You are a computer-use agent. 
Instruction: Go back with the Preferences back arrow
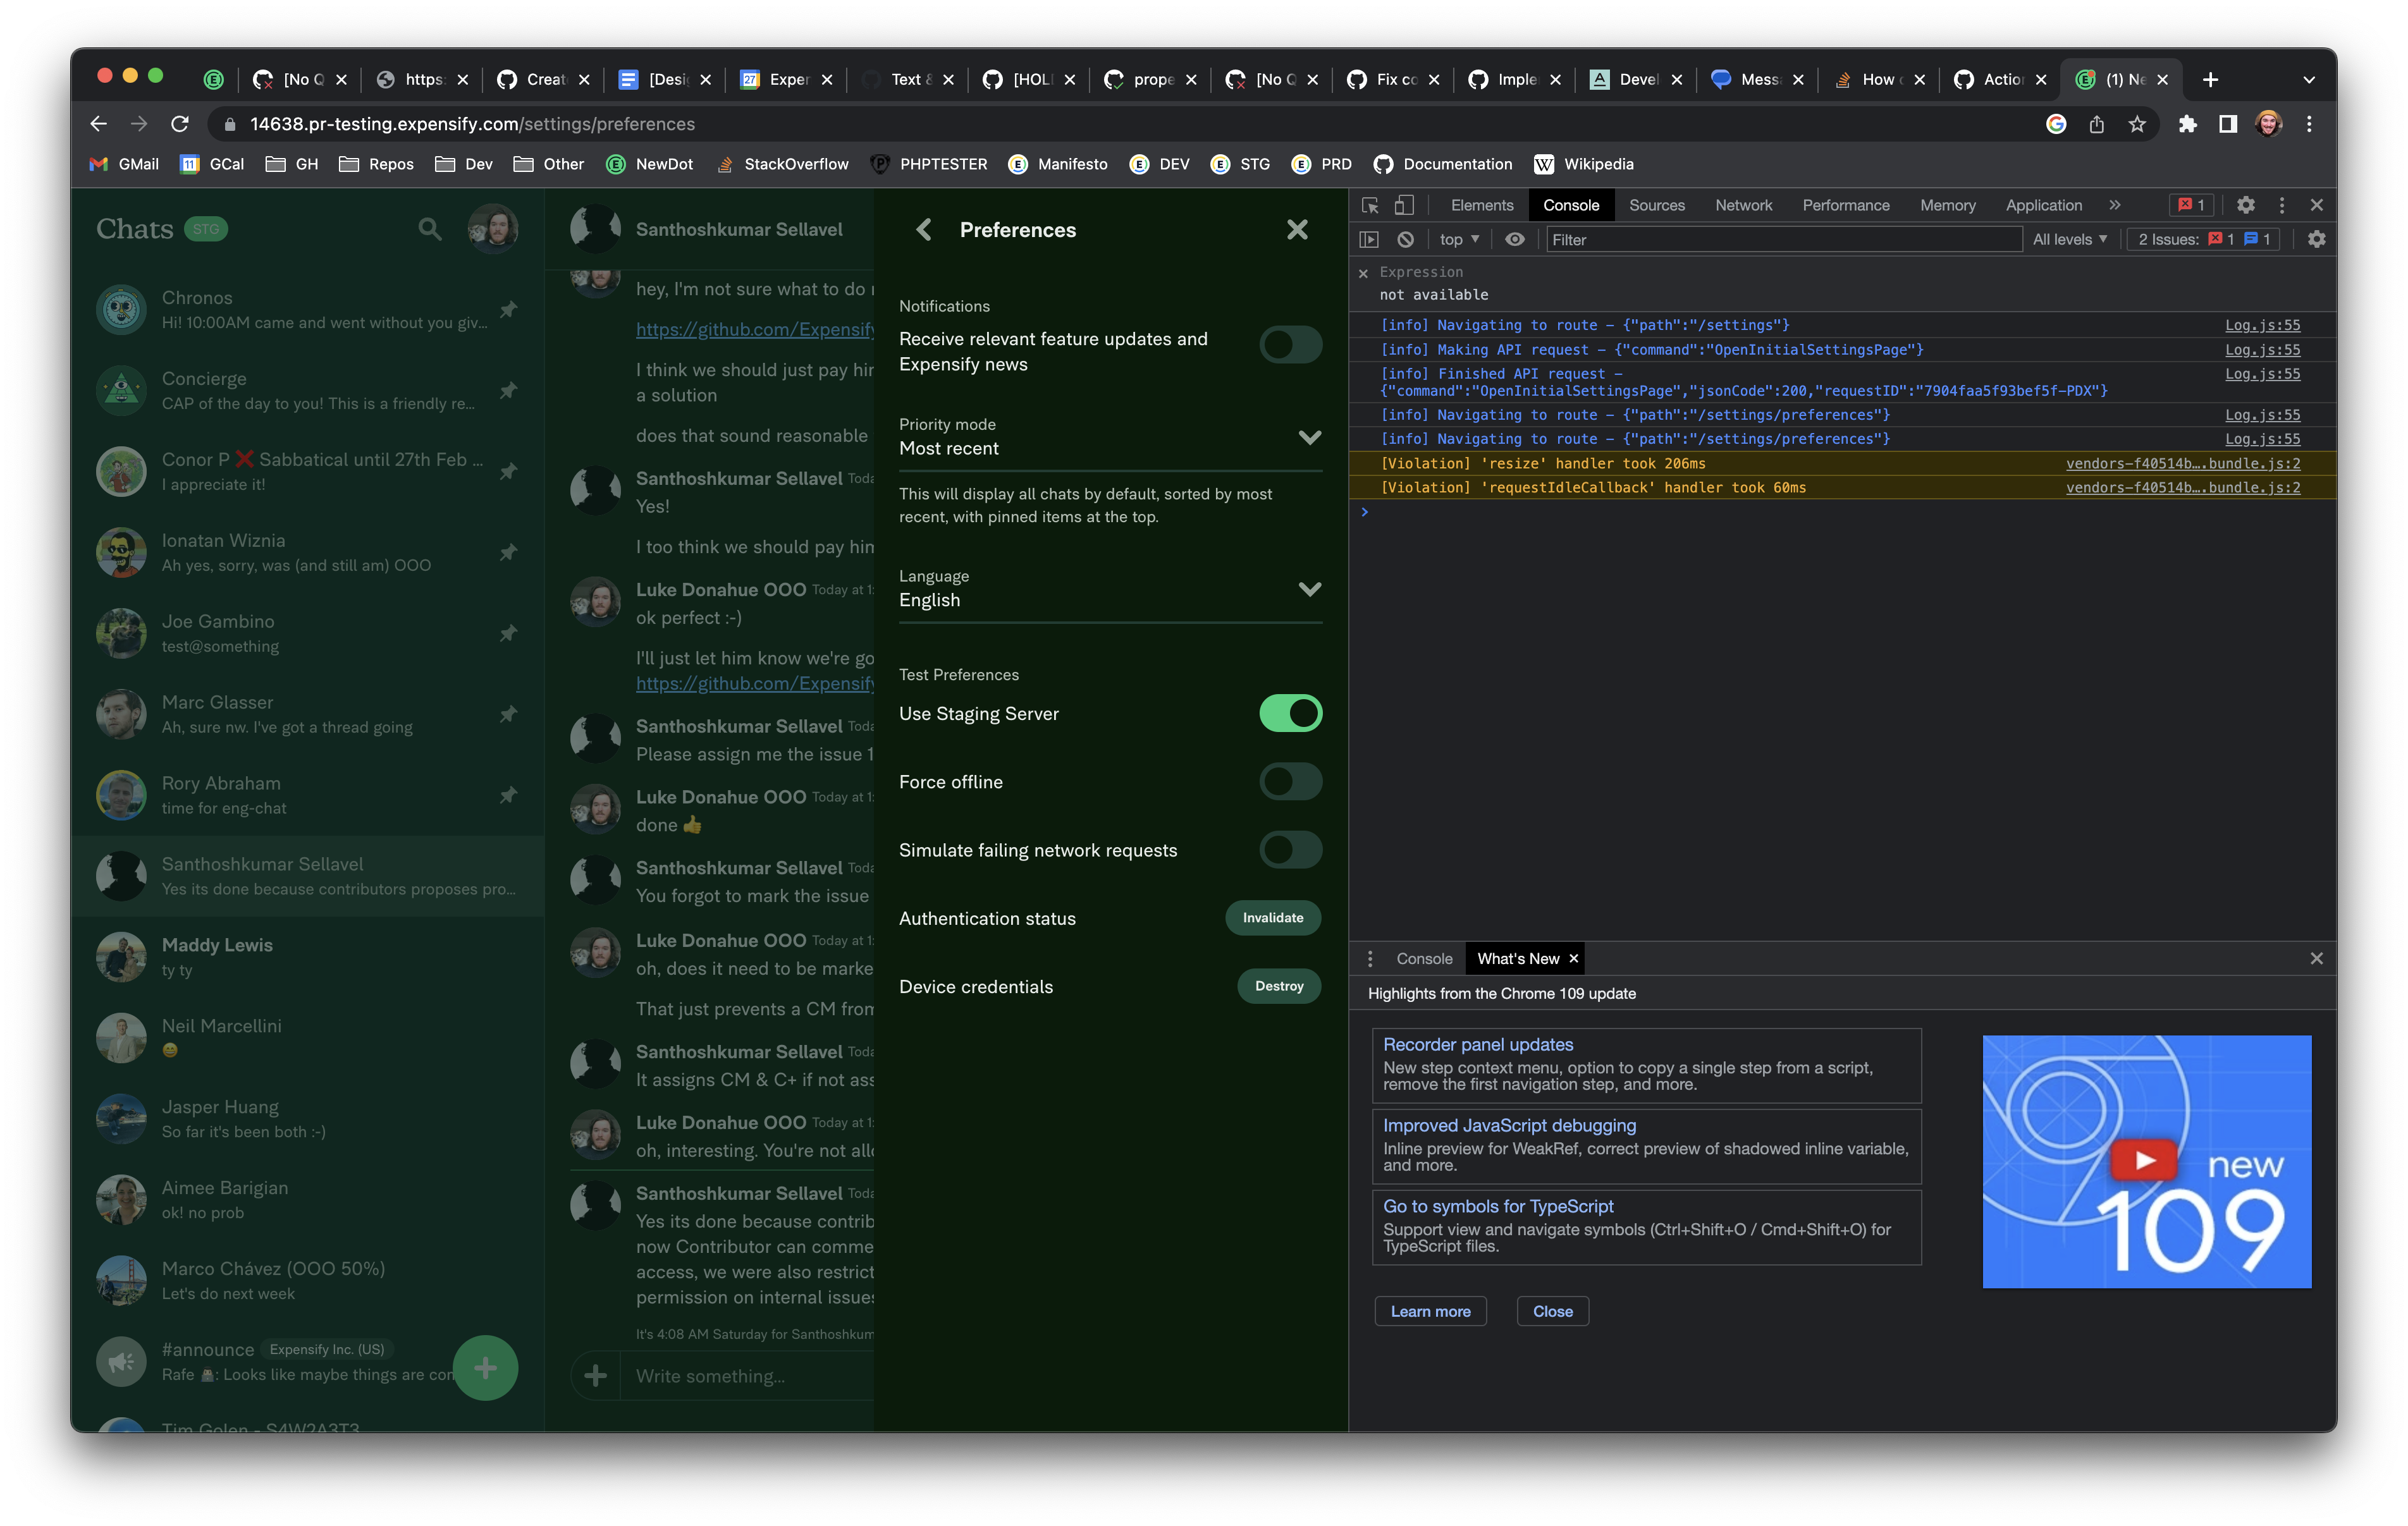pyautogui.click(x=924, y=230)
